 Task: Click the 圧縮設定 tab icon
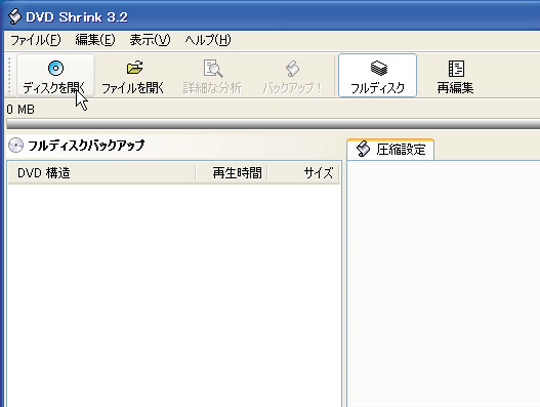click(363, 149)
